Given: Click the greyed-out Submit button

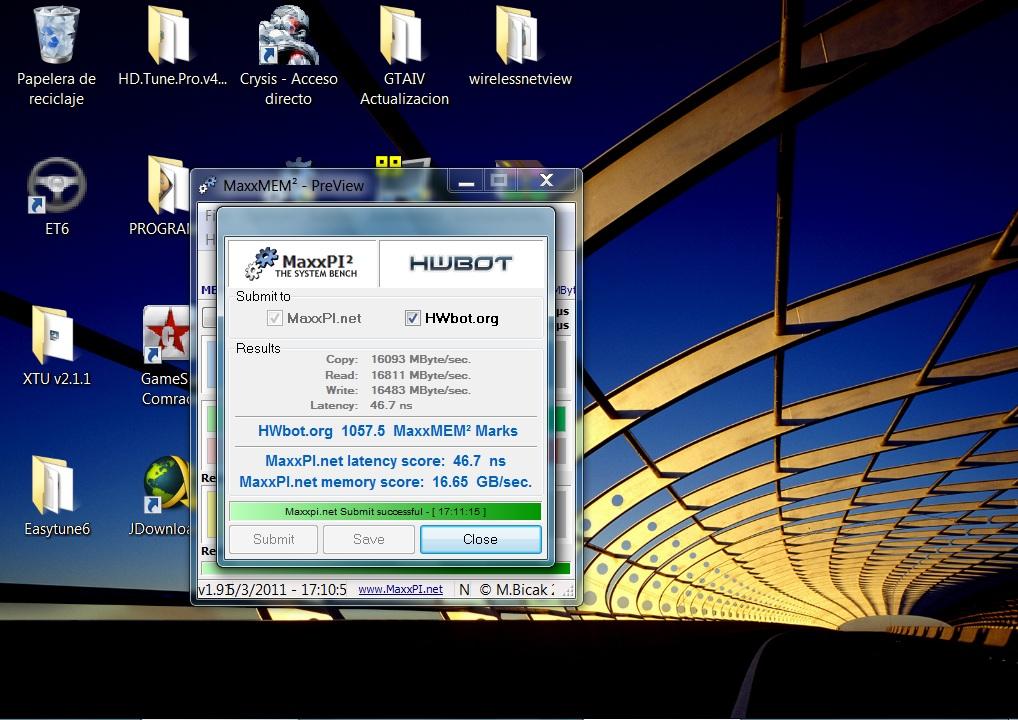Looking at the screenshot, I should click(273, 539).
